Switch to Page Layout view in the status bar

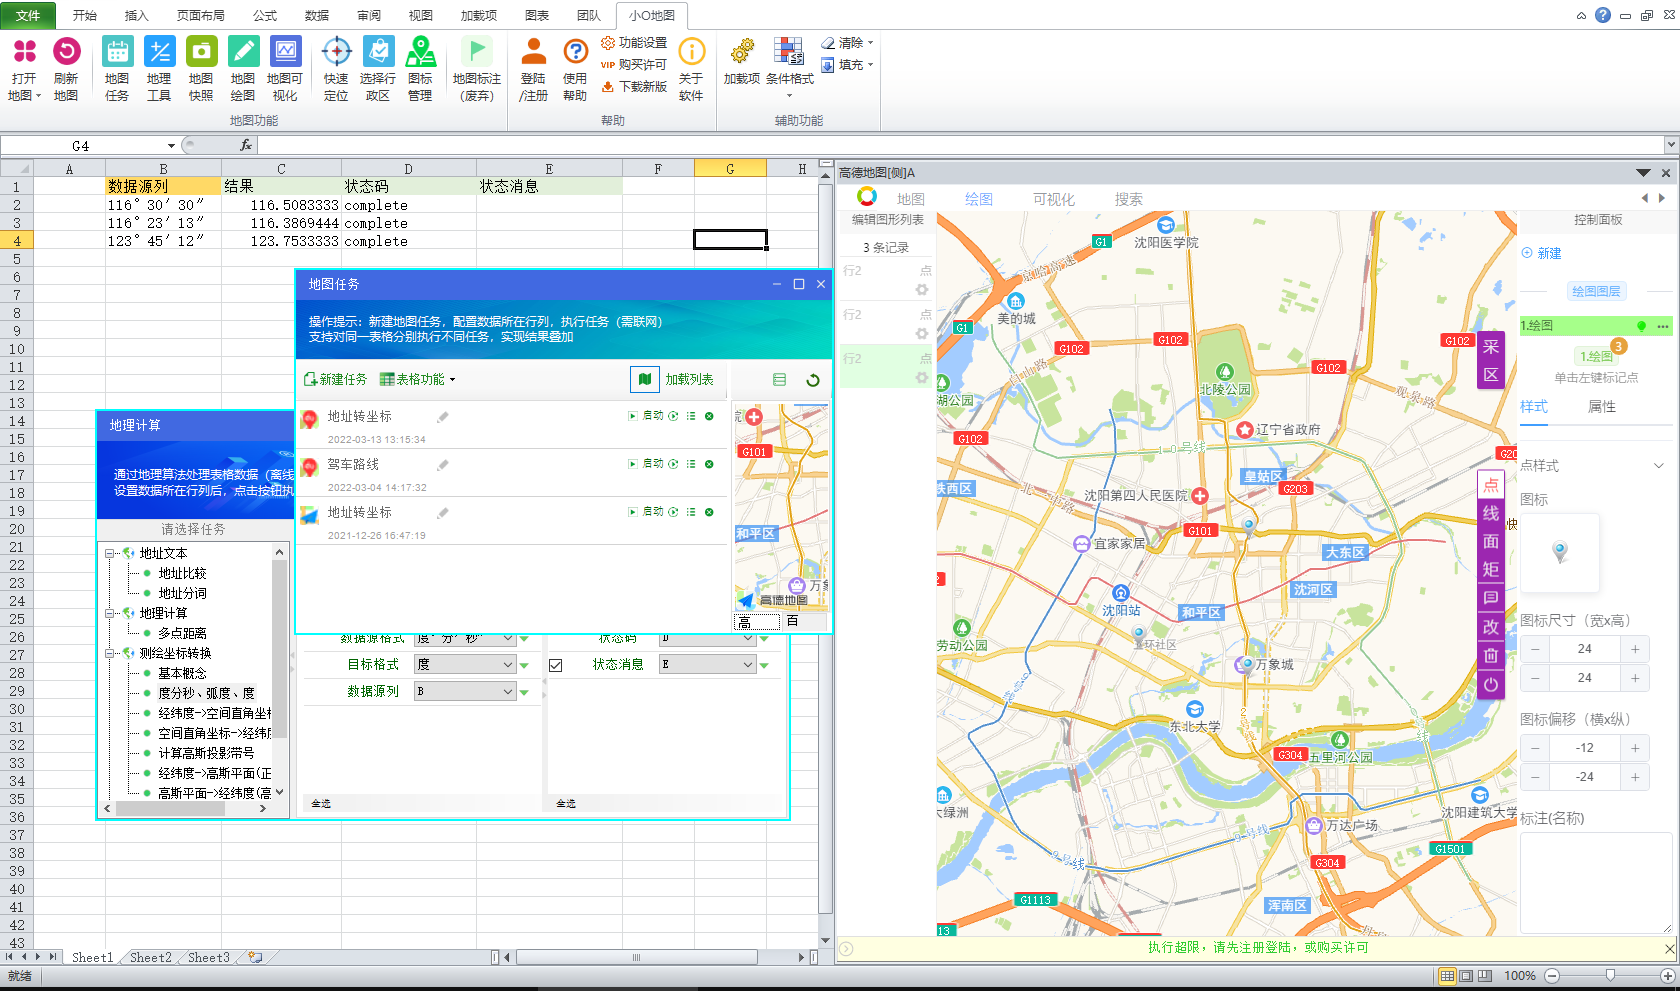point(1466,976)
